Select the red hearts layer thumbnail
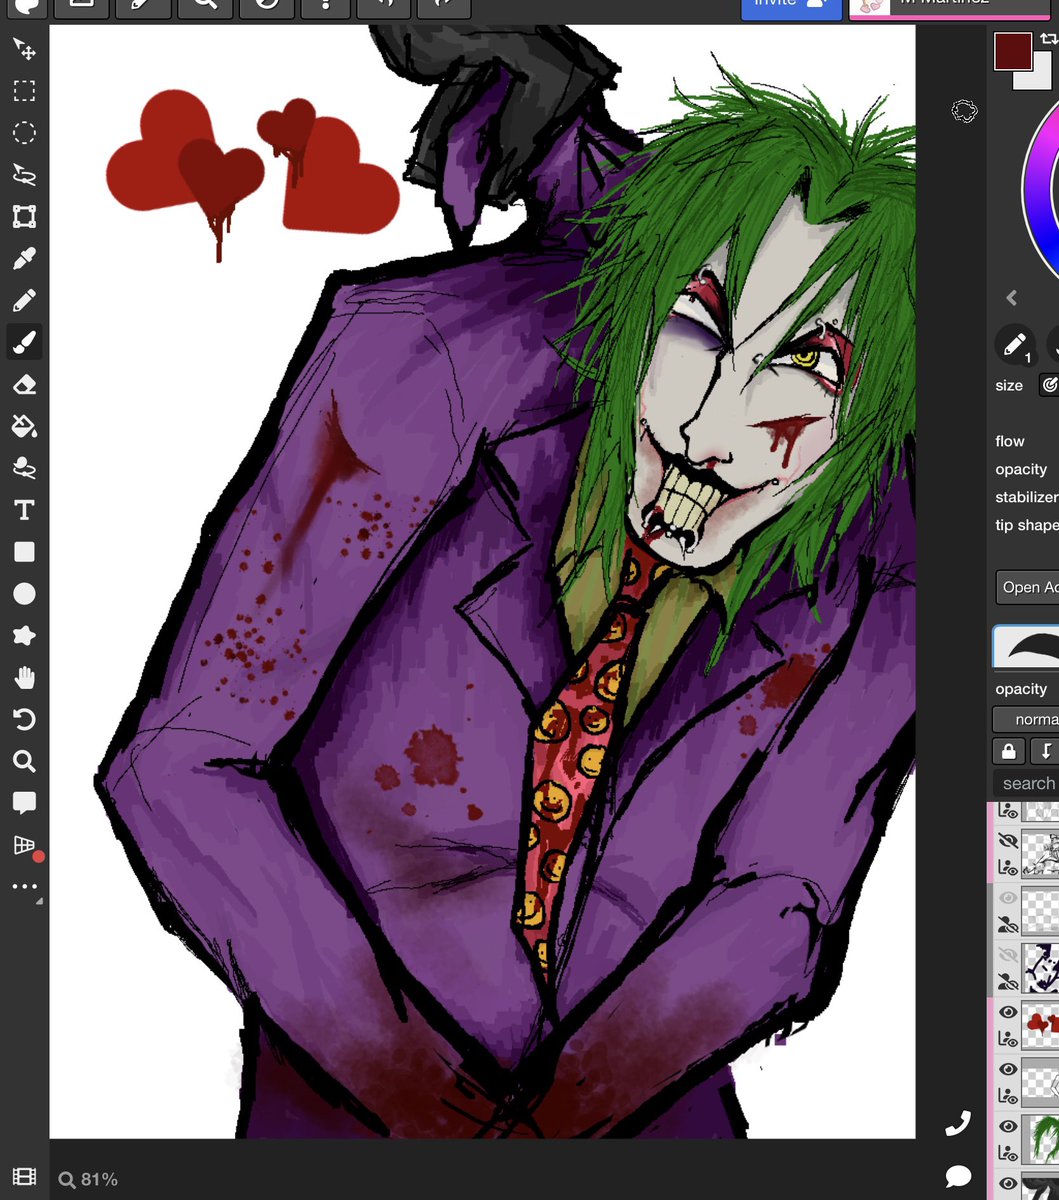 point(1041,1024)
